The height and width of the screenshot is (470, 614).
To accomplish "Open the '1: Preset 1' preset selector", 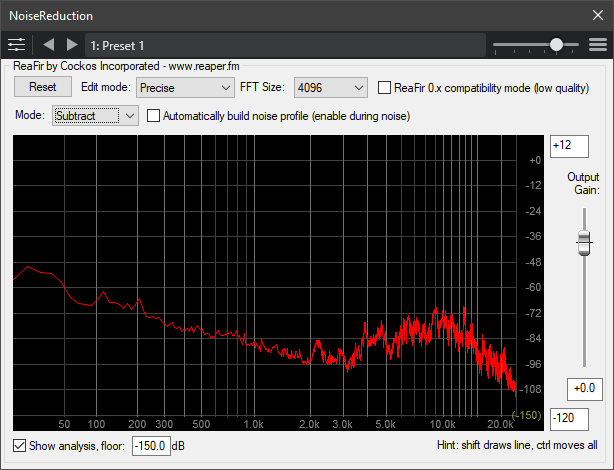I will pyautogui.click(x=285, y=45).
